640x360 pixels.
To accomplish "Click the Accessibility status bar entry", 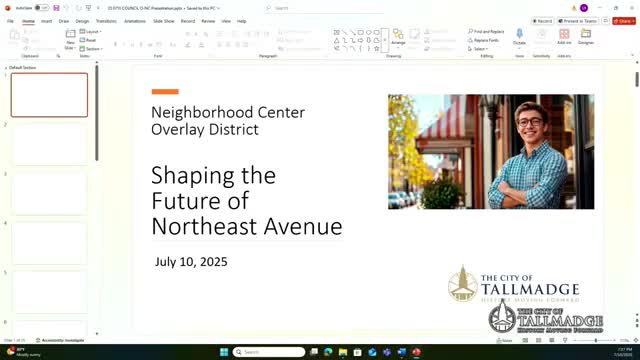I will click(60, 340).
